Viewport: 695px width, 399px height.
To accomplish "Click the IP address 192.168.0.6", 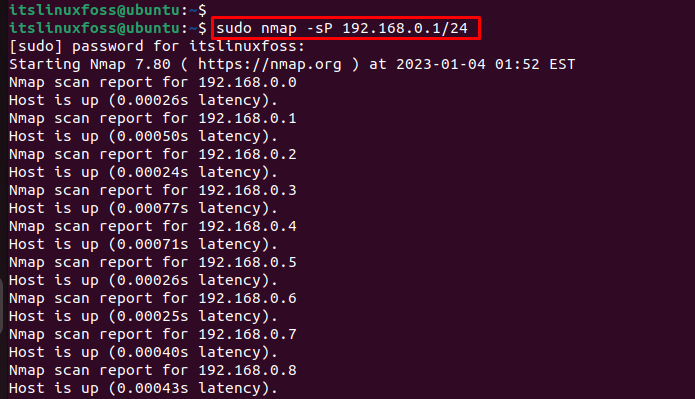I will [247, 298].
